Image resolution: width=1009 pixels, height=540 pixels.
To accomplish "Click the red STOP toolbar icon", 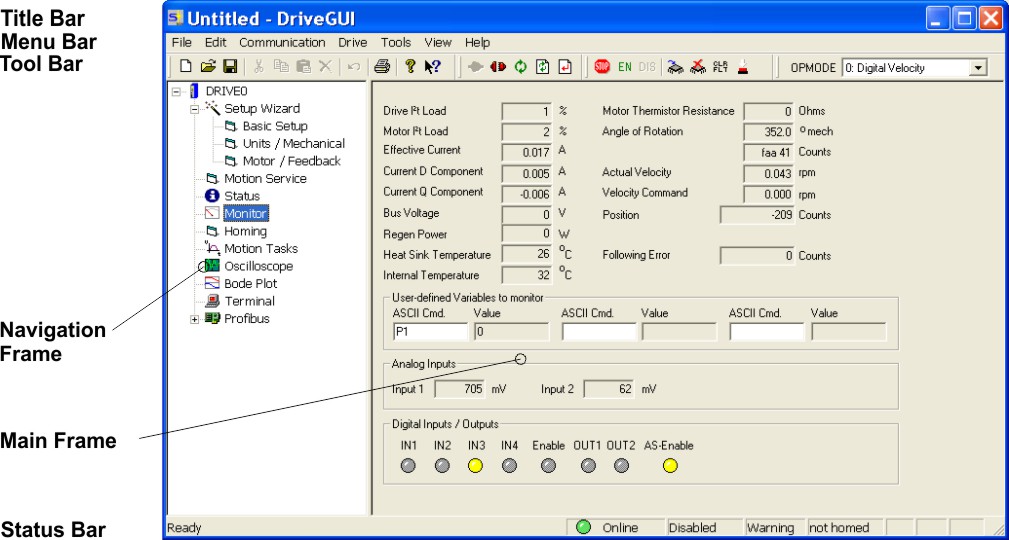I will pyautogui.click(x=602, y=67).
